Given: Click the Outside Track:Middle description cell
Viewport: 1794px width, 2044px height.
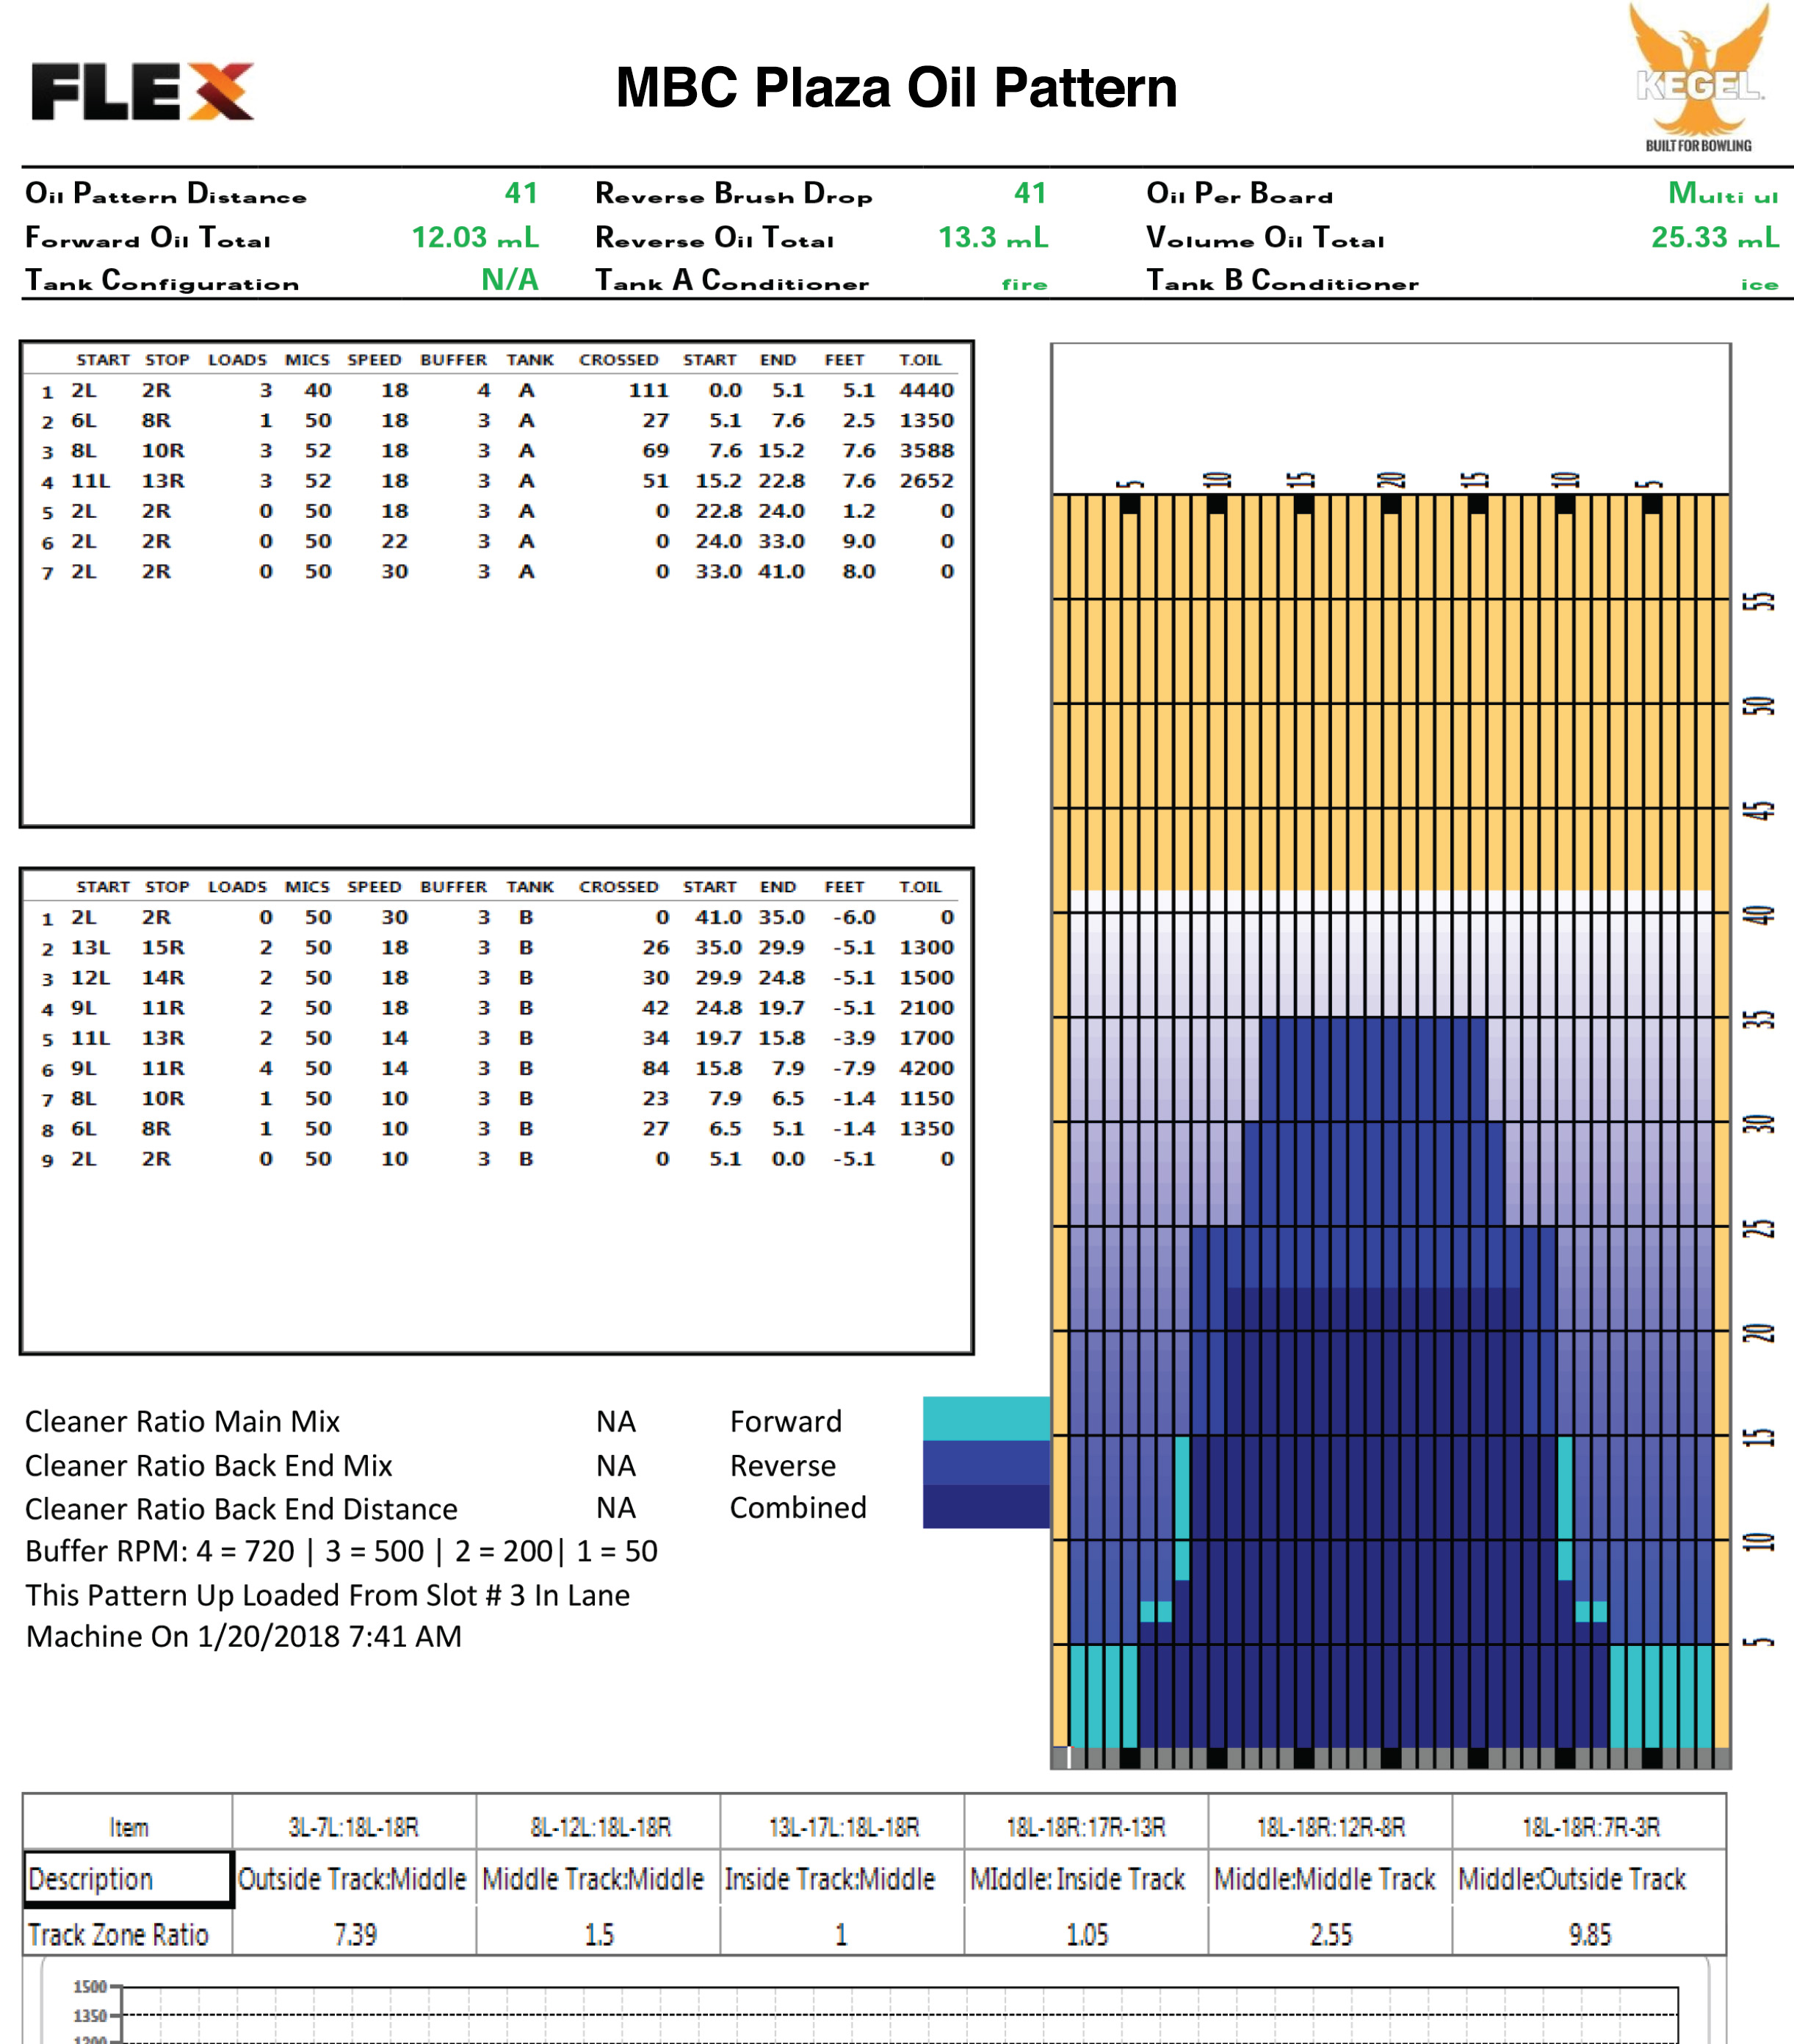Looking at the screenshot, I should 353,1879.
